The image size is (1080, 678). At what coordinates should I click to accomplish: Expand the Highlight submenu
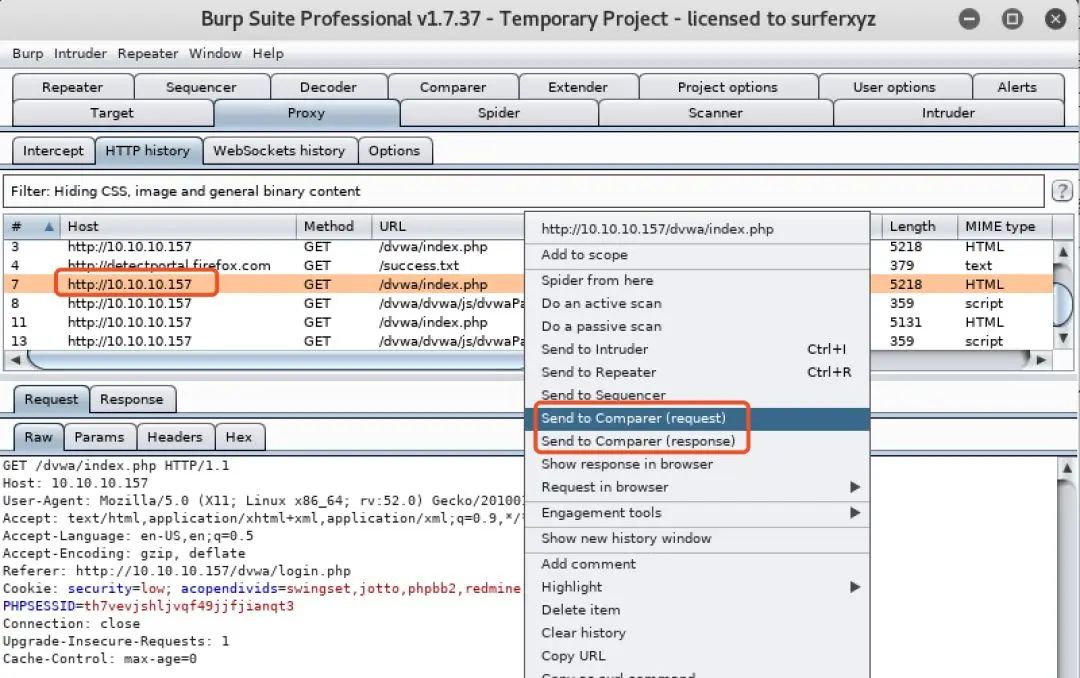click(x=855, y=587)
